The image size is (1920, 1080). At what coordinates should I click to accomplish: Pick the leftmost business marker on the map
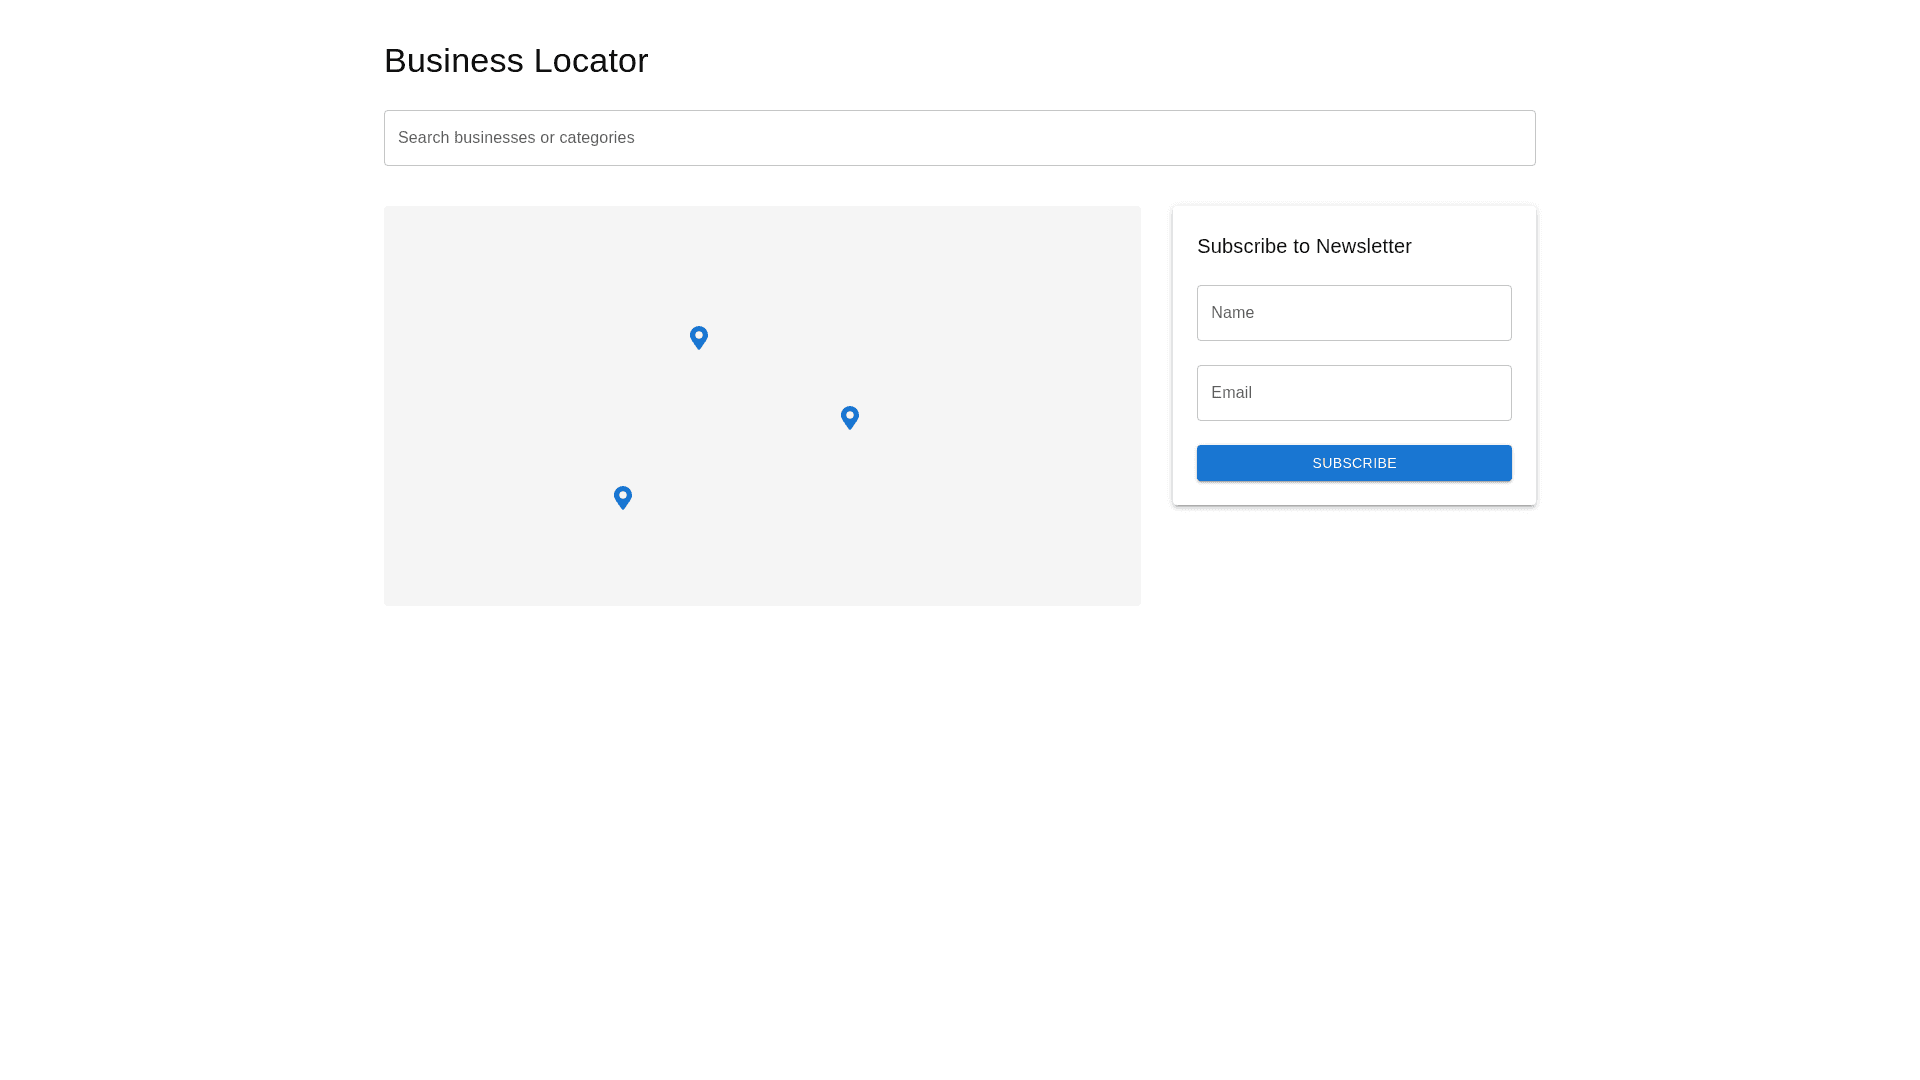coord(623,497)
